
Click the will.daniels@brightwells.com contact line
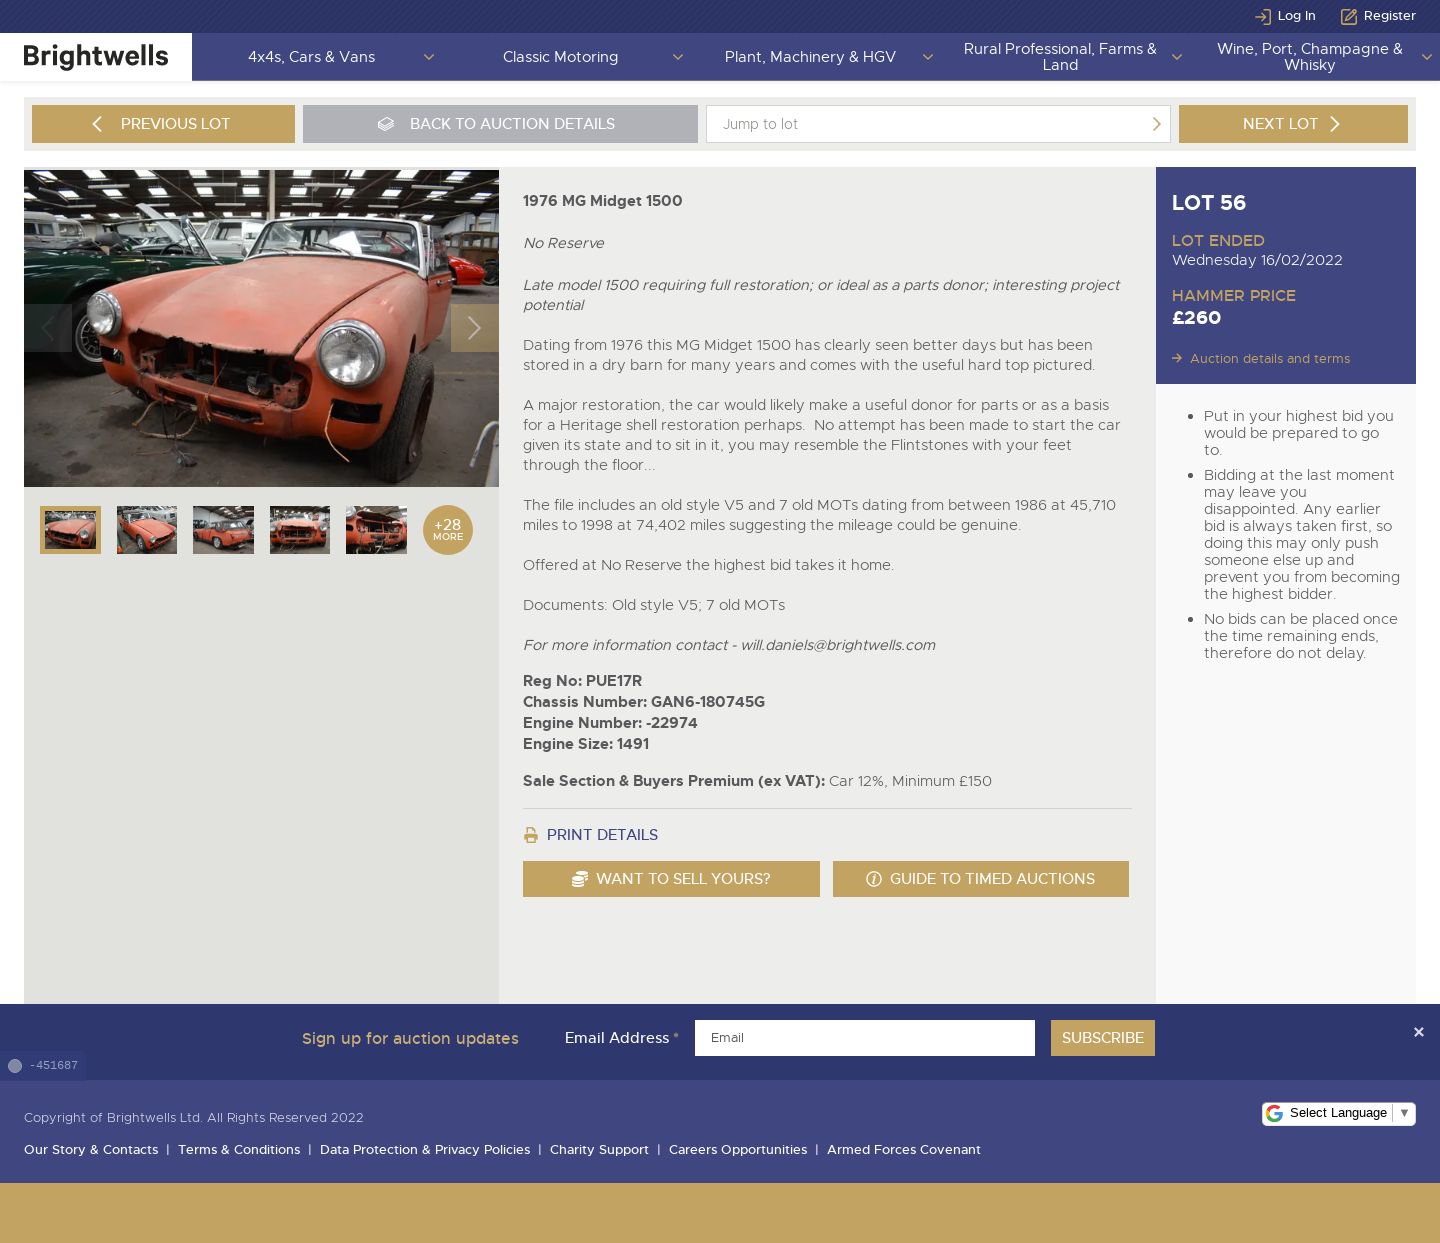pos(729,645)
